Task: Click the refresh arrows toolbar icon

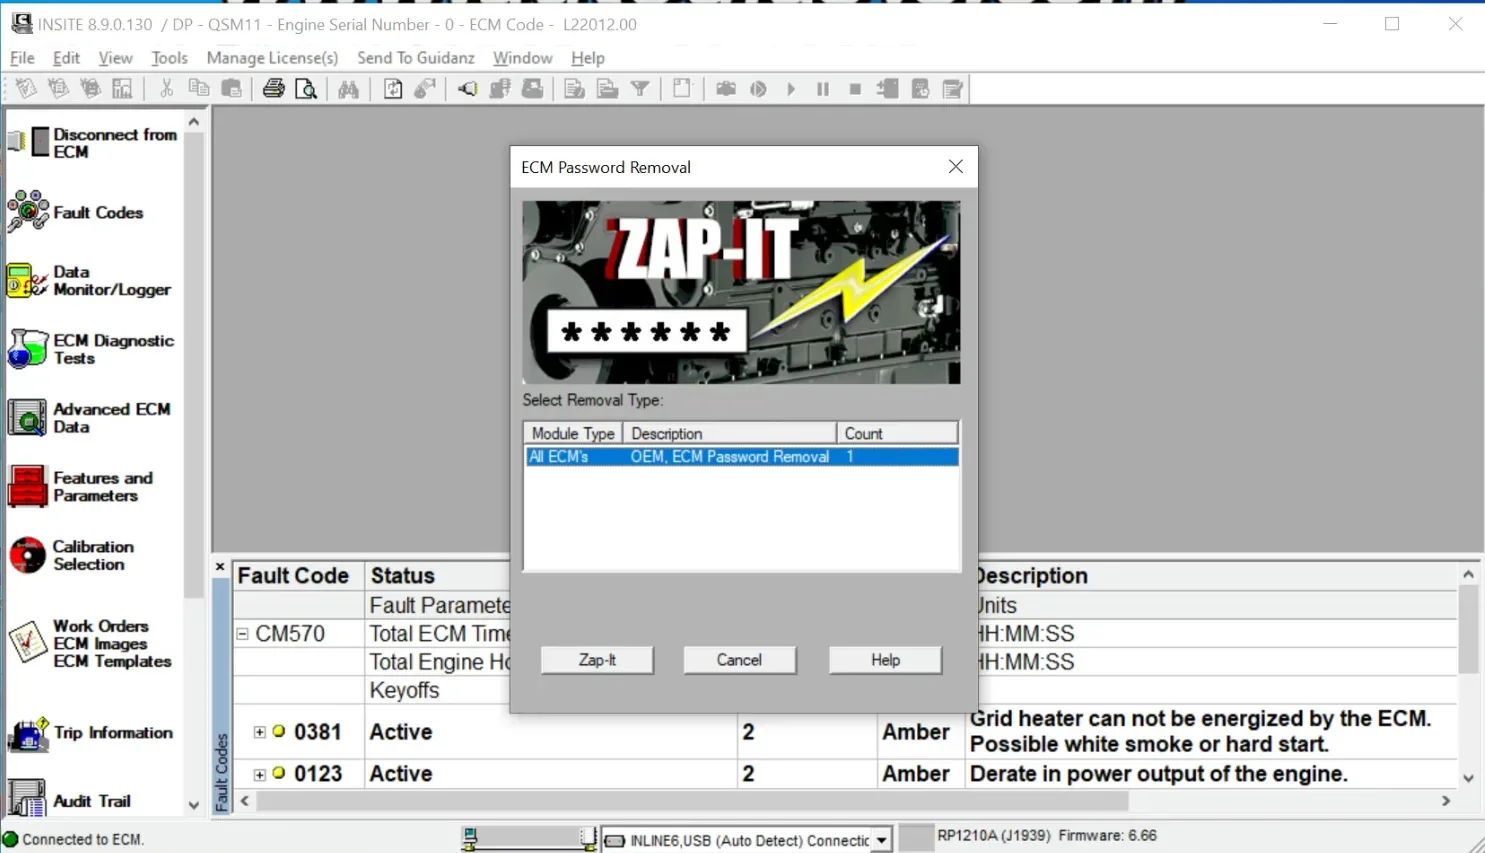Action: tap(393, 89)
